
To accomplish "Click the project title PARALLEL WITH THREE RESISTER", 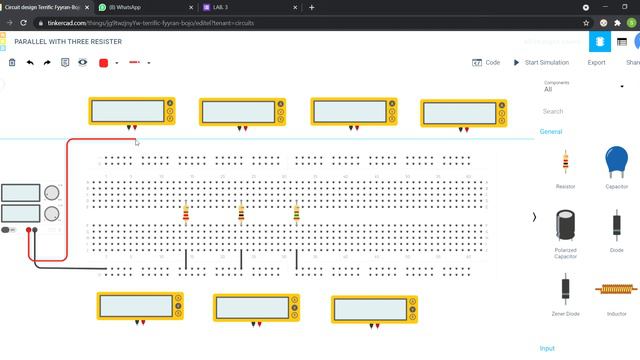I will pos(68,42).
